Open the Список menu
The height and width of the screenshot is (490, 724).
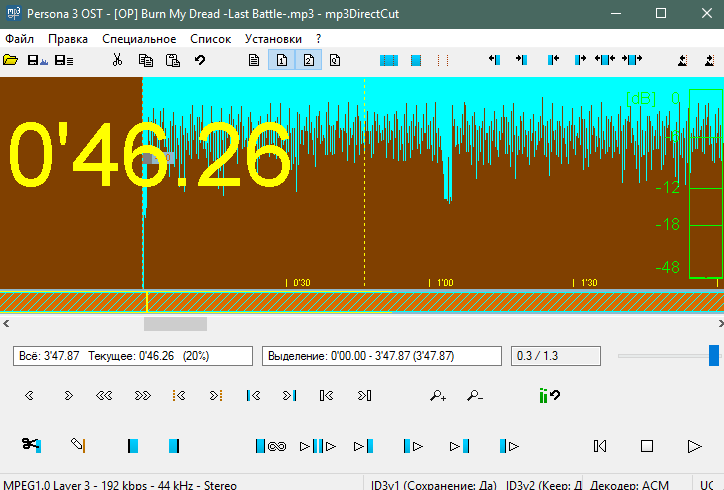point(211,39)
